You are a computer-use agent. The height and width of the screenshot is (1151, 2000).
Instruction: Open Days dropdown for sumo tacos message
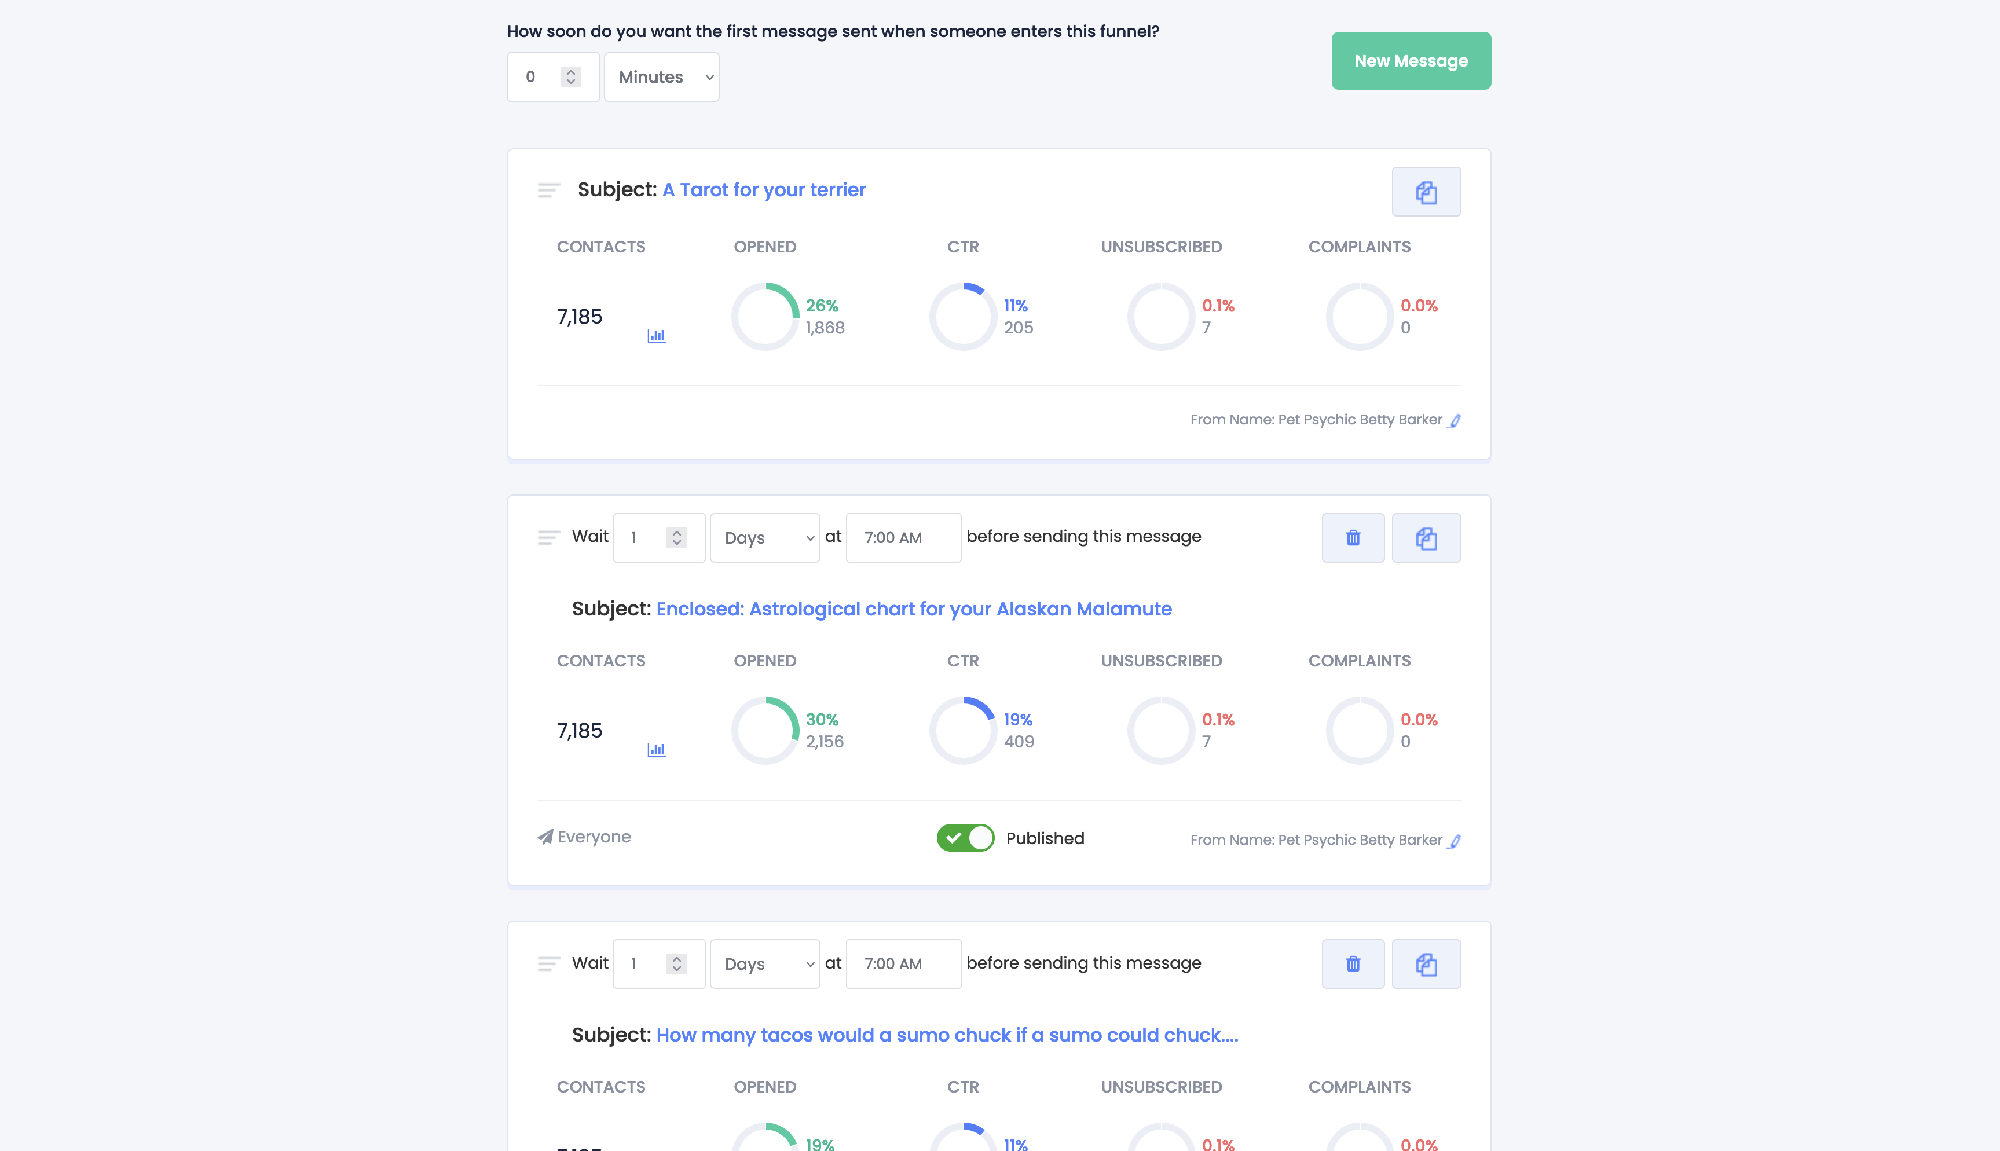(765, 964)
